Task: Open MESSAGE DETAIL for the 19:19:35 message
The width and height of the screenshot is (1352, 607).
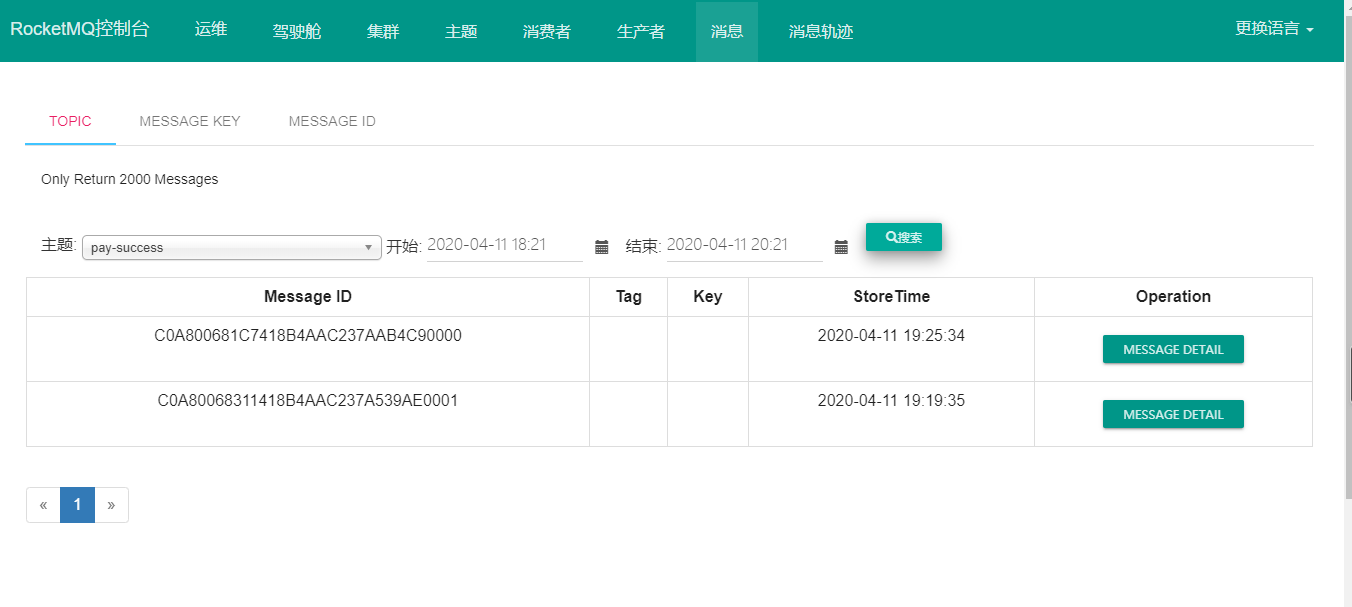Action: 1173,414
